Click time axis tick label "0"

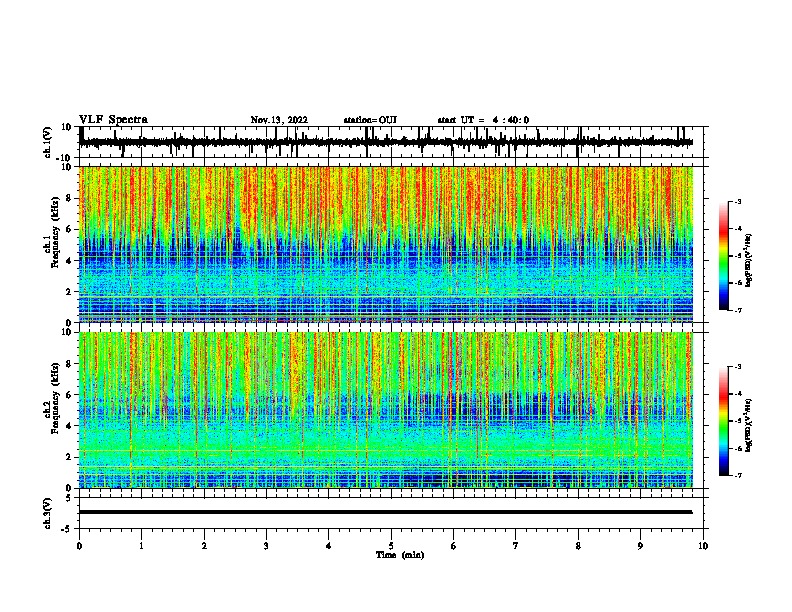pyautogui.click(x=79, y=546)
